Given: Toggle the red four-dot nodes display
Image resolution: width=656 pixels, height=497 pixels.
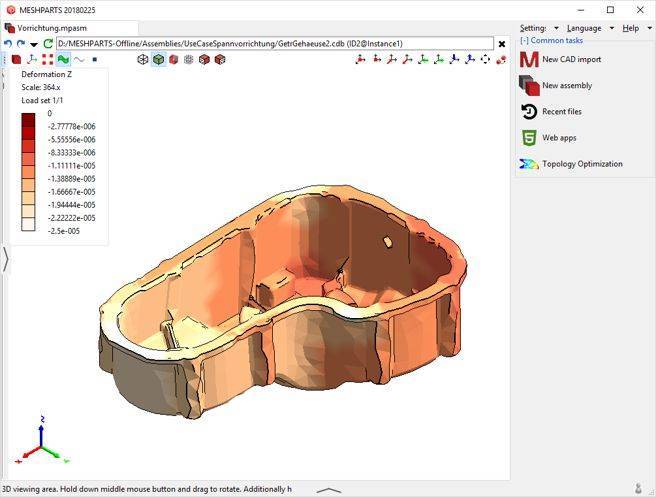Looking at the screenshot, I should pyautogui.click(x=47, y=60).
